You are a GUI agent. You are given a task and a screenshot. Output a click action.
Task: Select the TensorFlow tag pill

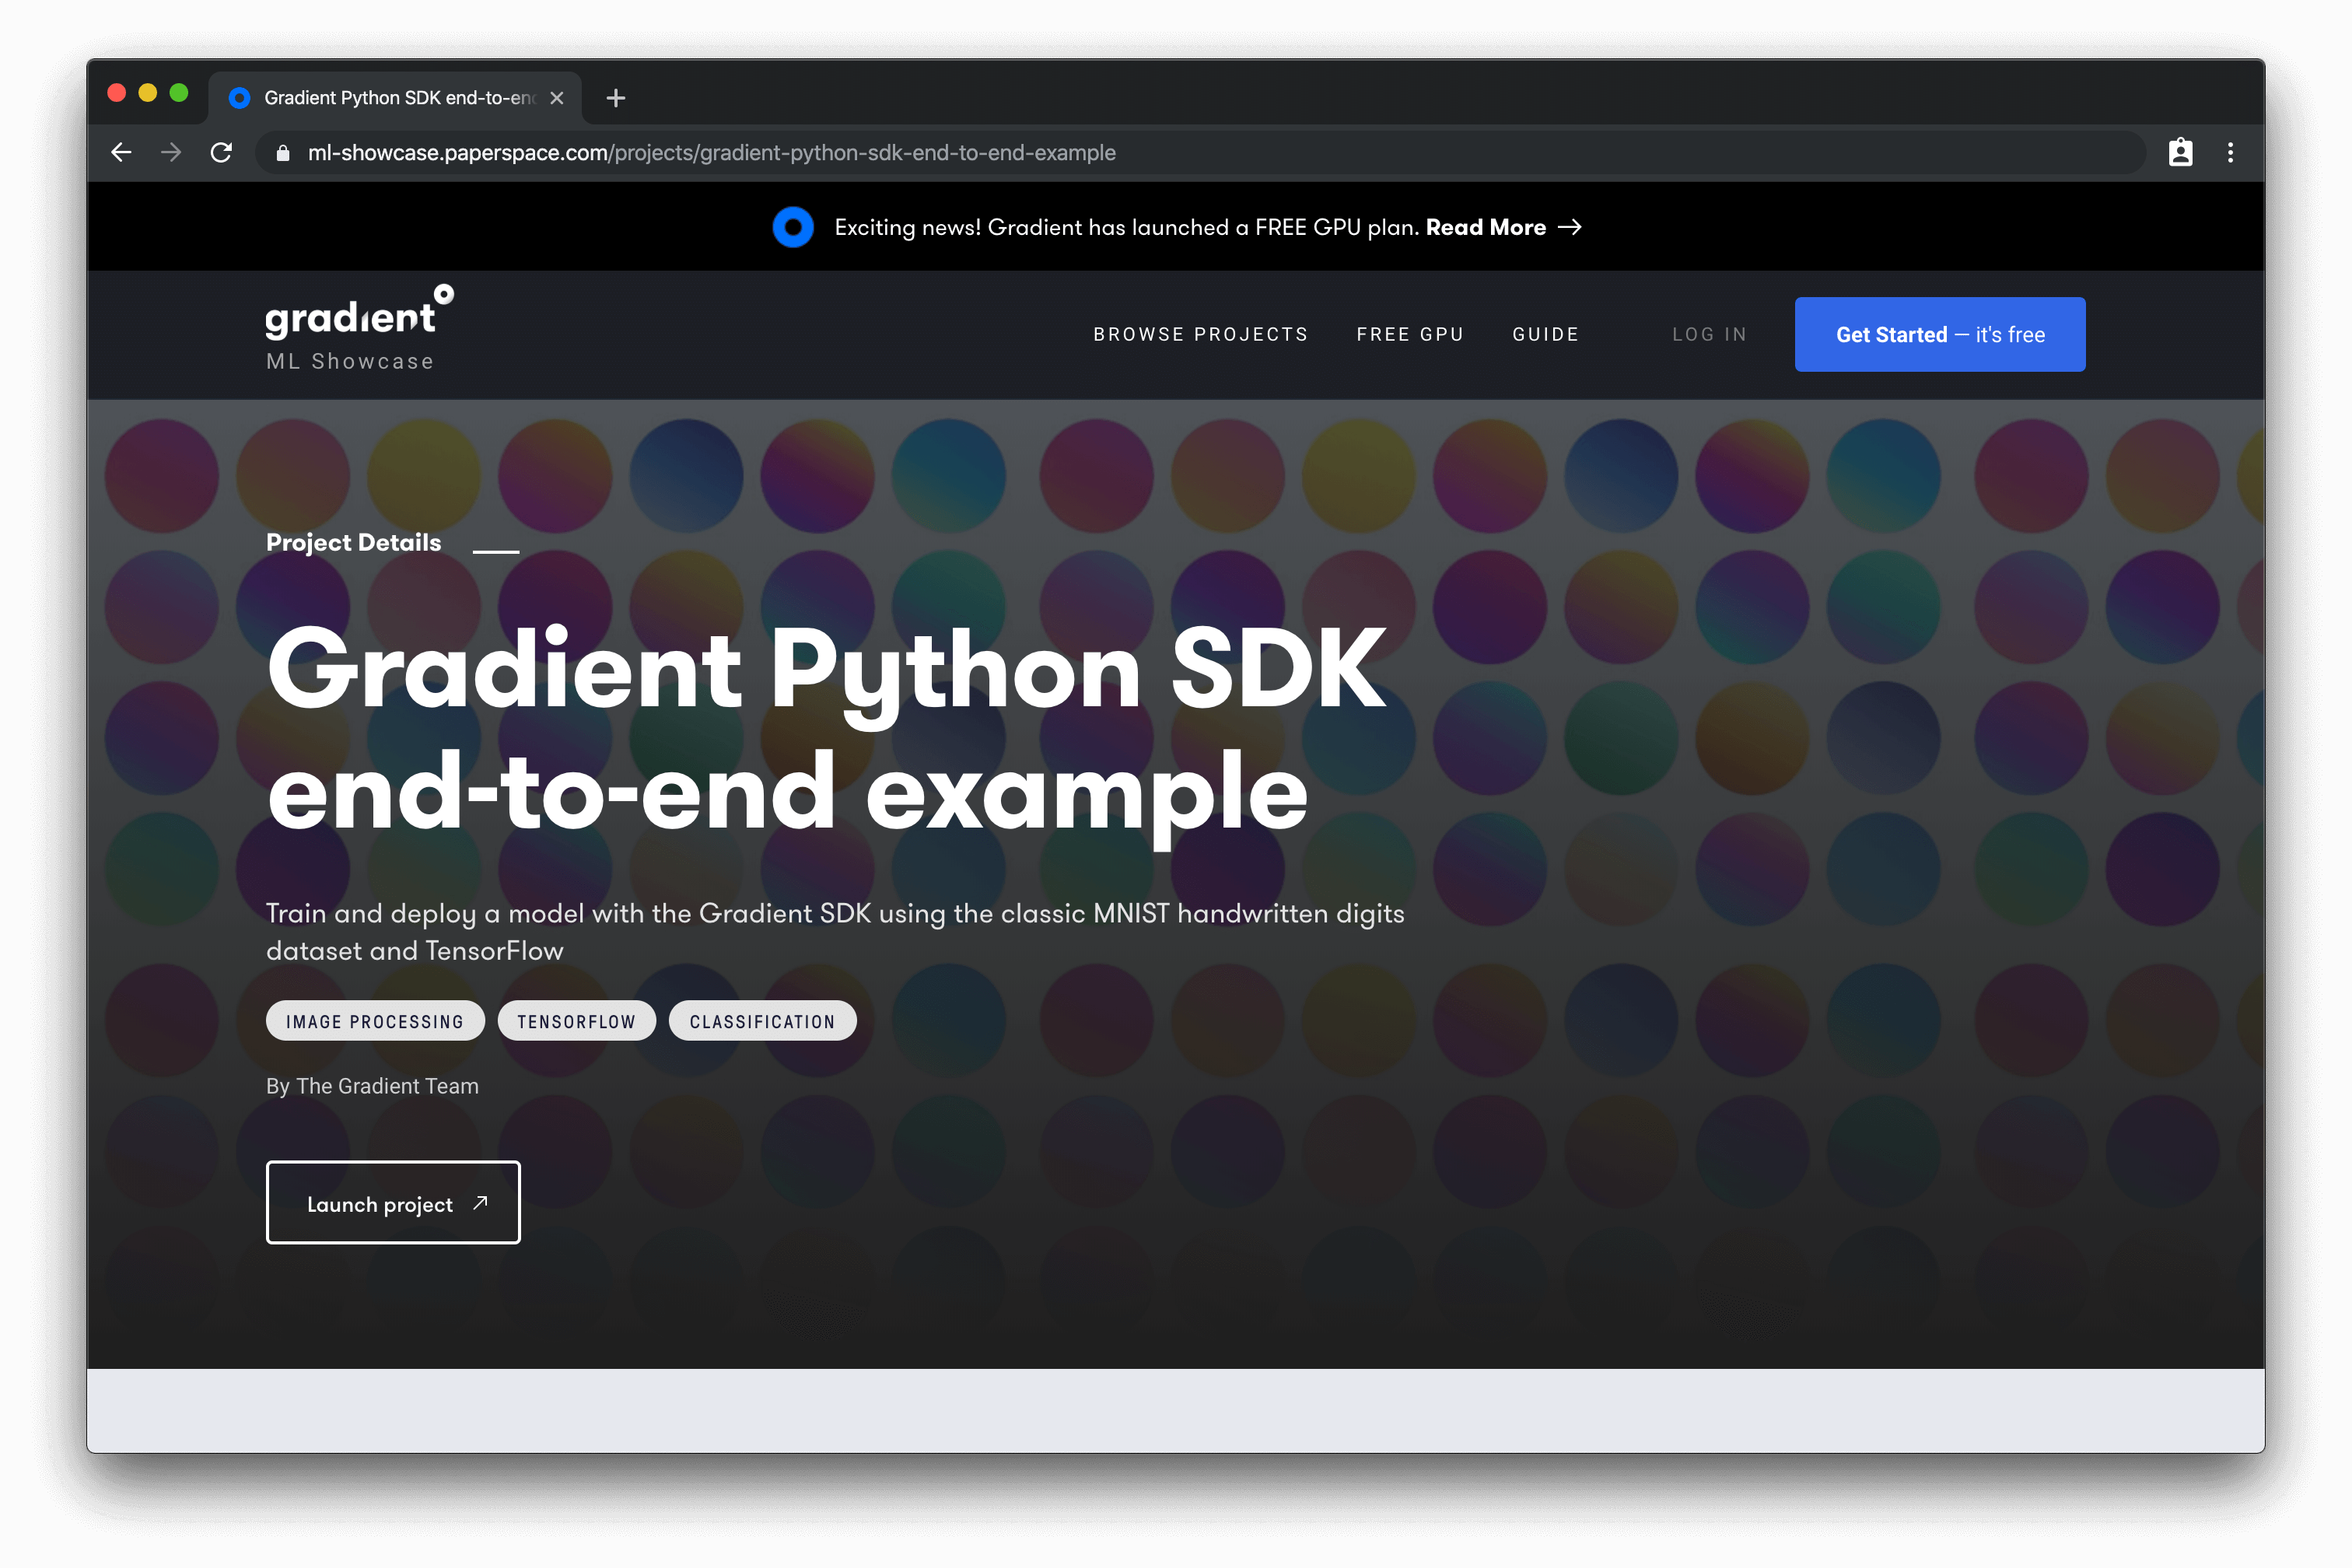[576, 1021]
